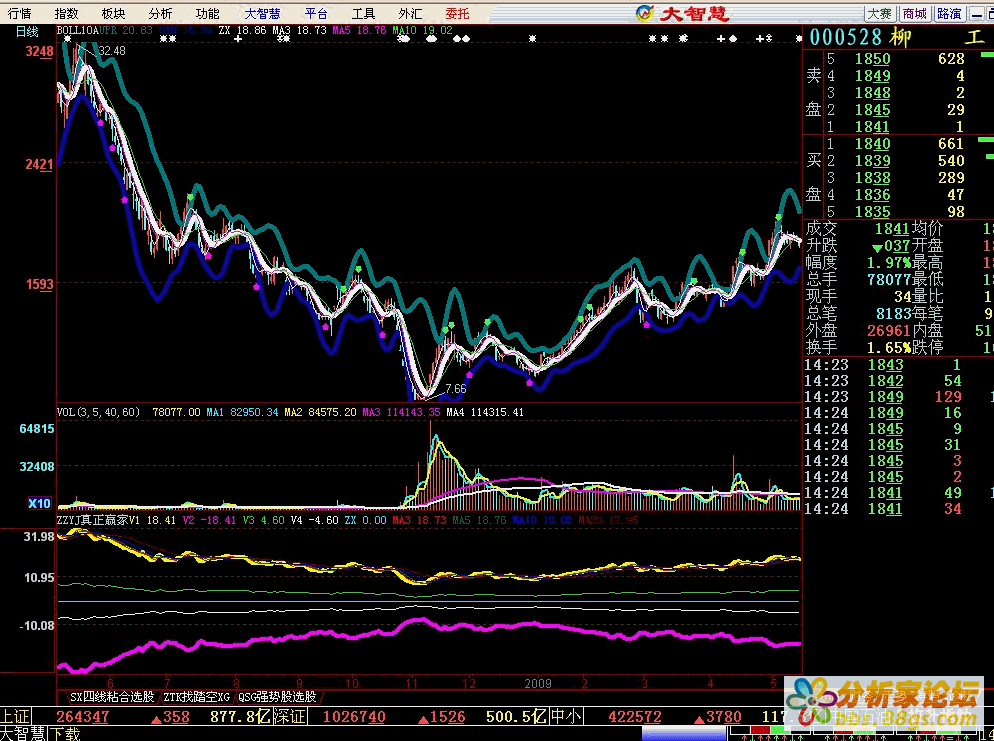Screen dimensions: 994x741
Task: Open the 大智慧 menu
Action: (x=262, y=13)
